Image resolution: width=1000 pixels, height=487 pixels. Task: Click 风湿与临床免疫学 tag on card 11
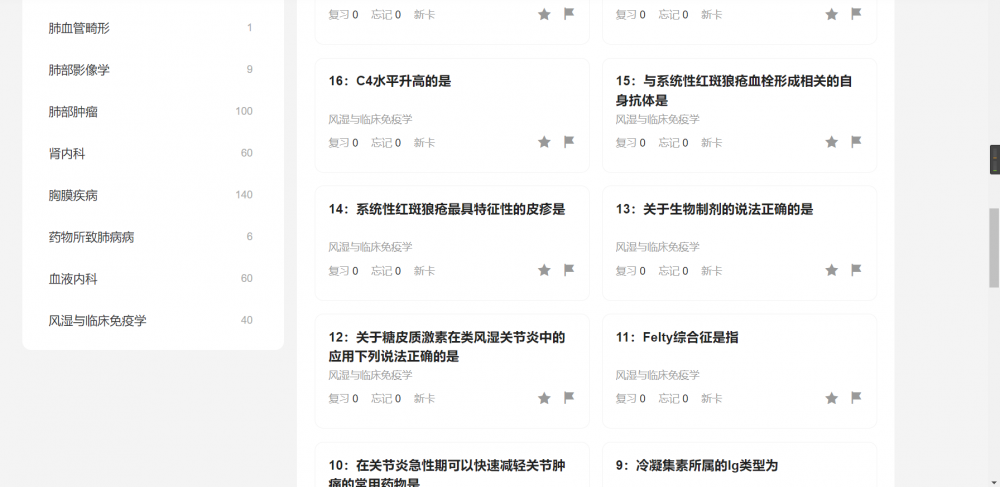coord(658,375)
